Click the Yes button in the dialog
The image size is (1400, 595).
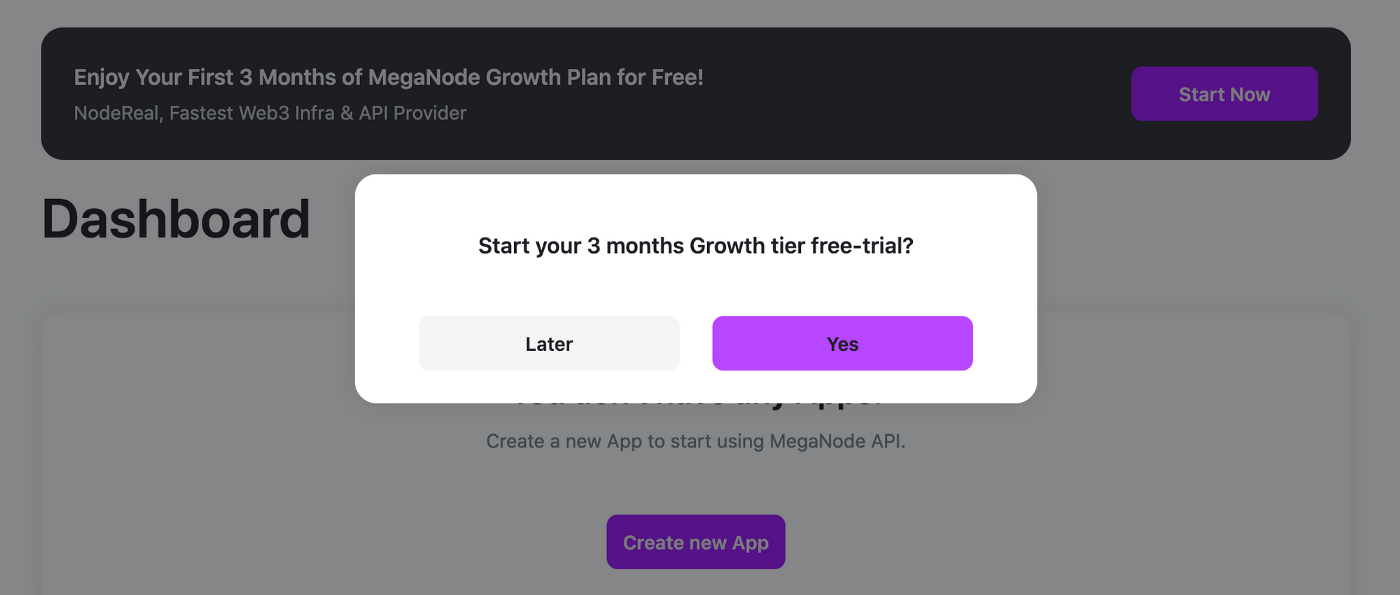tap(842, 344)
